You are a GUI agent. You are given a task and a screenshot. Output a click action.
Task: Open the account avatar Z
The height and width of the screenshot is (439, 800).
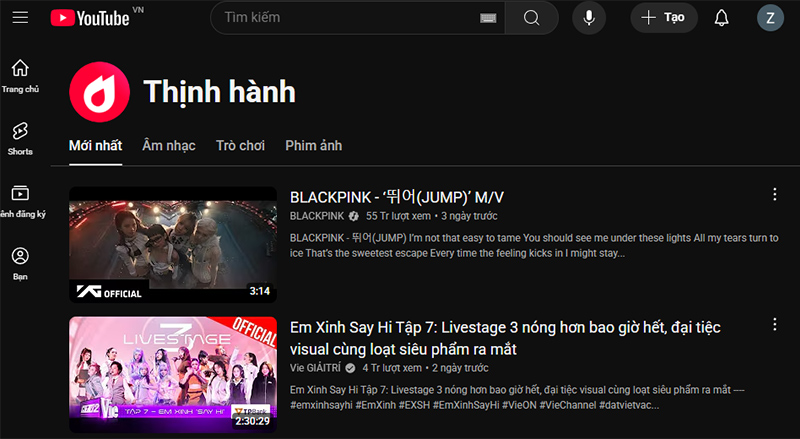pyautogui.click(x=770, y=18)
